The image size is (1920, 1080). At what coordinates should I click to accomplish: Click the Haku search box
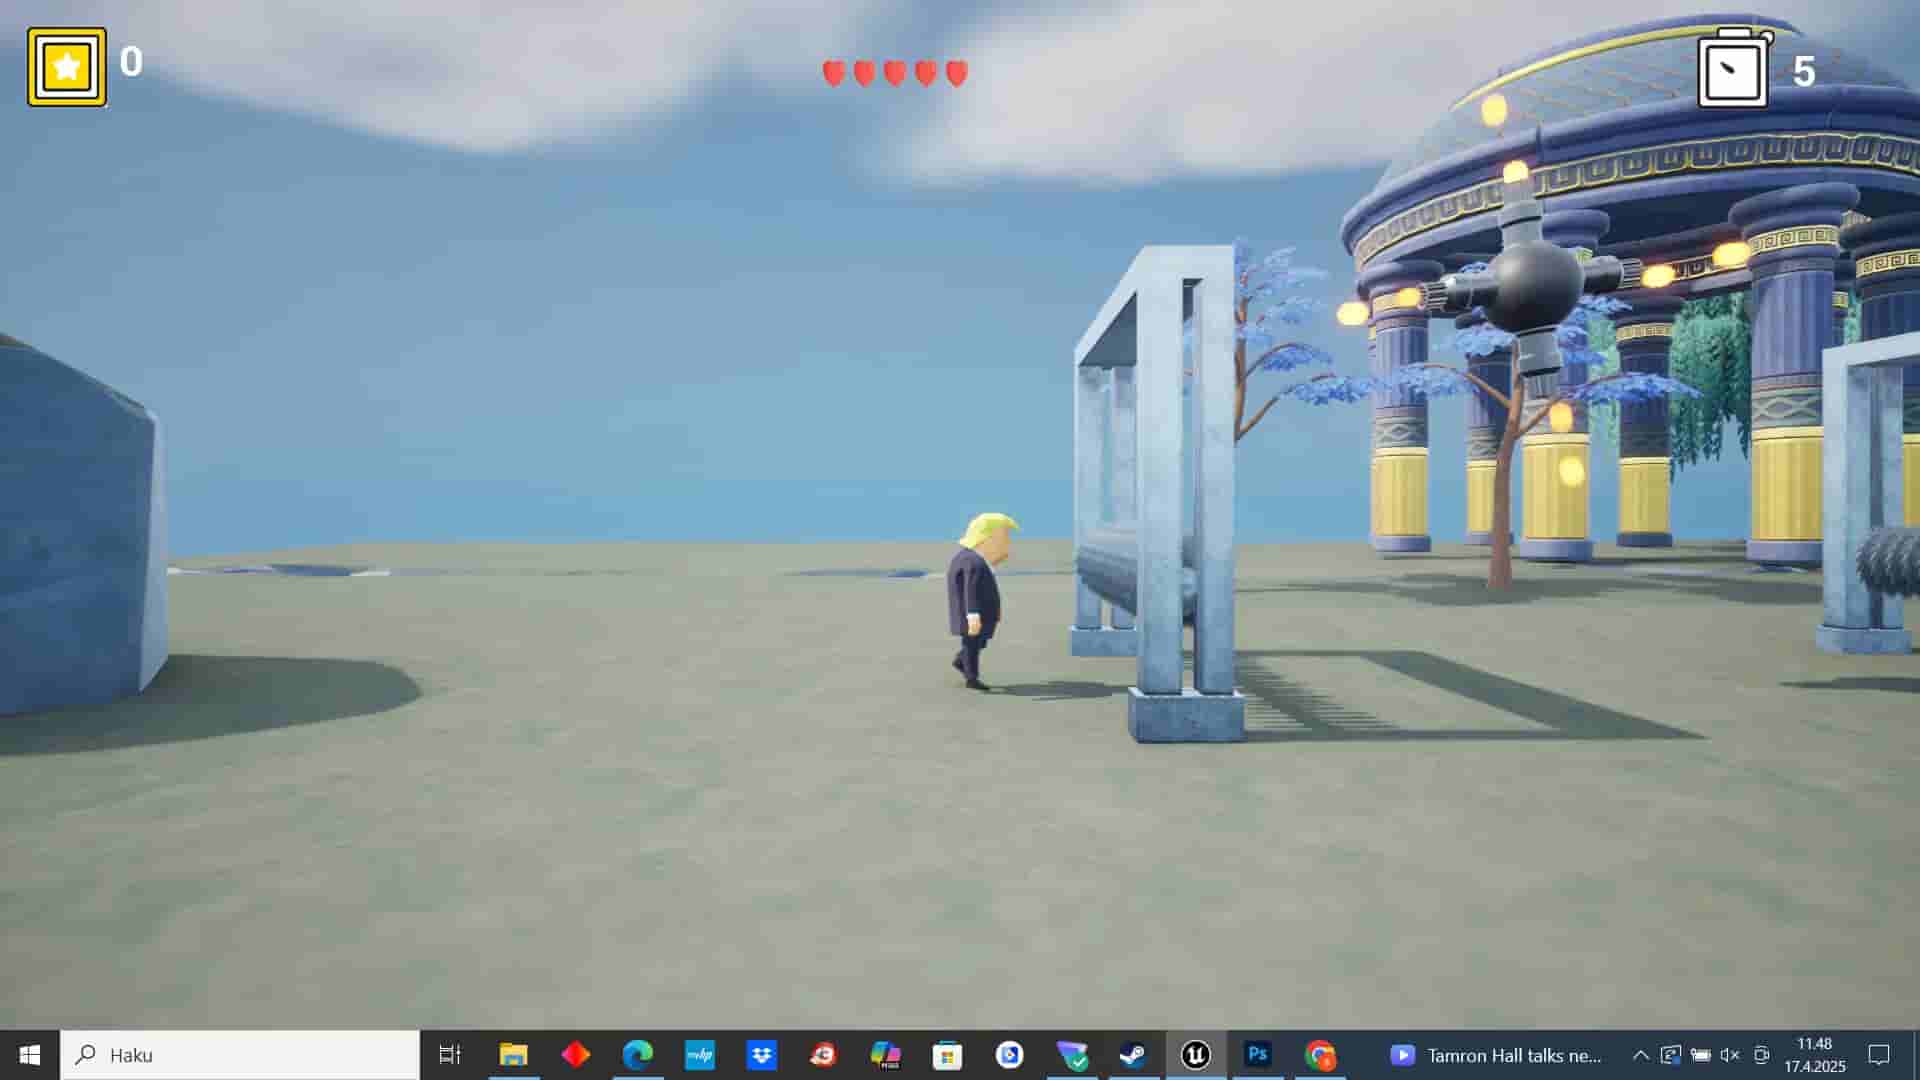click(x=240, y=1054)
